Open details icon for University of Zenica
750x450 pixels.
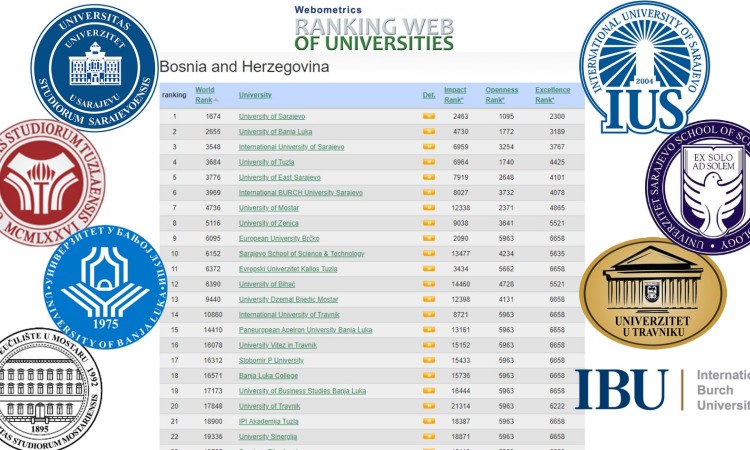[x=429, y=223]
